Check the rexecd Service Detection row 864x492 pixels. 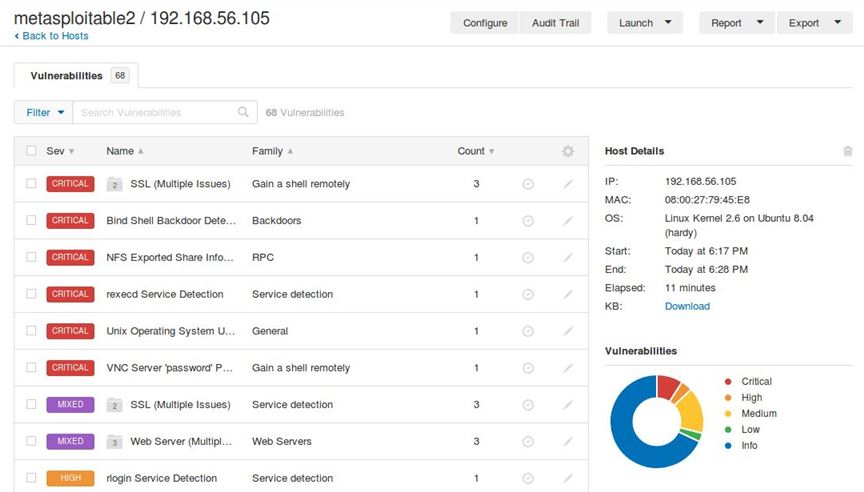point(31,294)
